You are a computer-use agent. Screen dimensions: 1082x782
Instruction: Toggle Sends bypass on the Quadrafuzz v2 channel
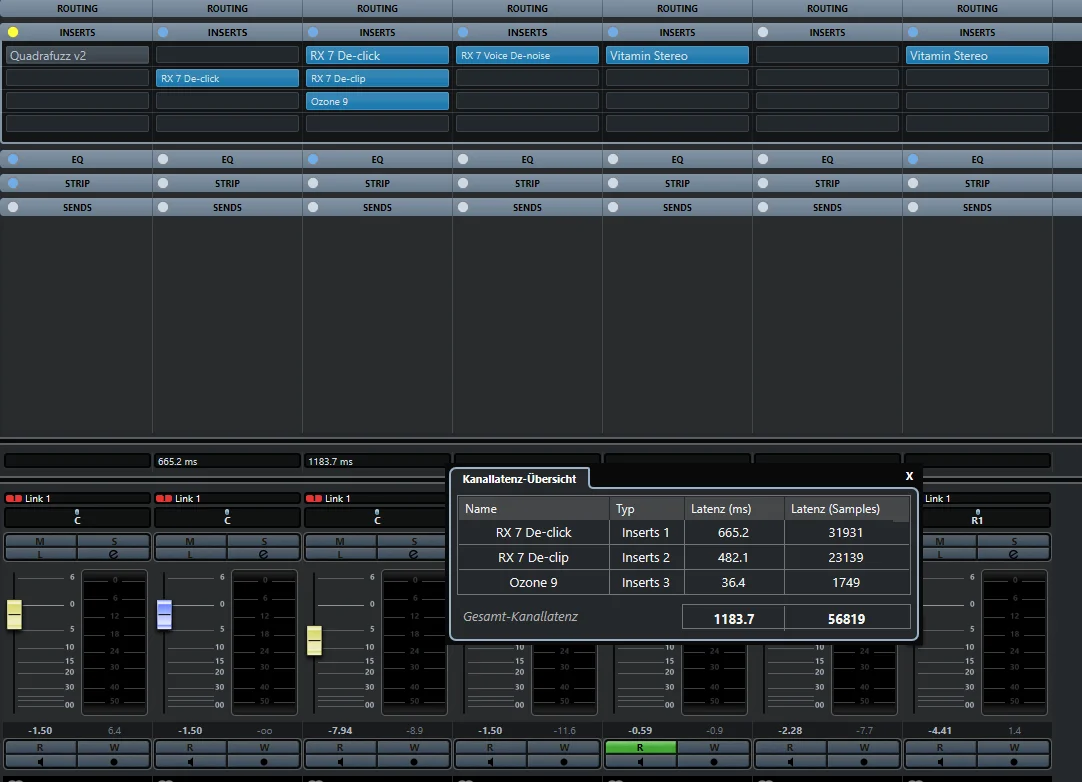(x=13, y=207)
